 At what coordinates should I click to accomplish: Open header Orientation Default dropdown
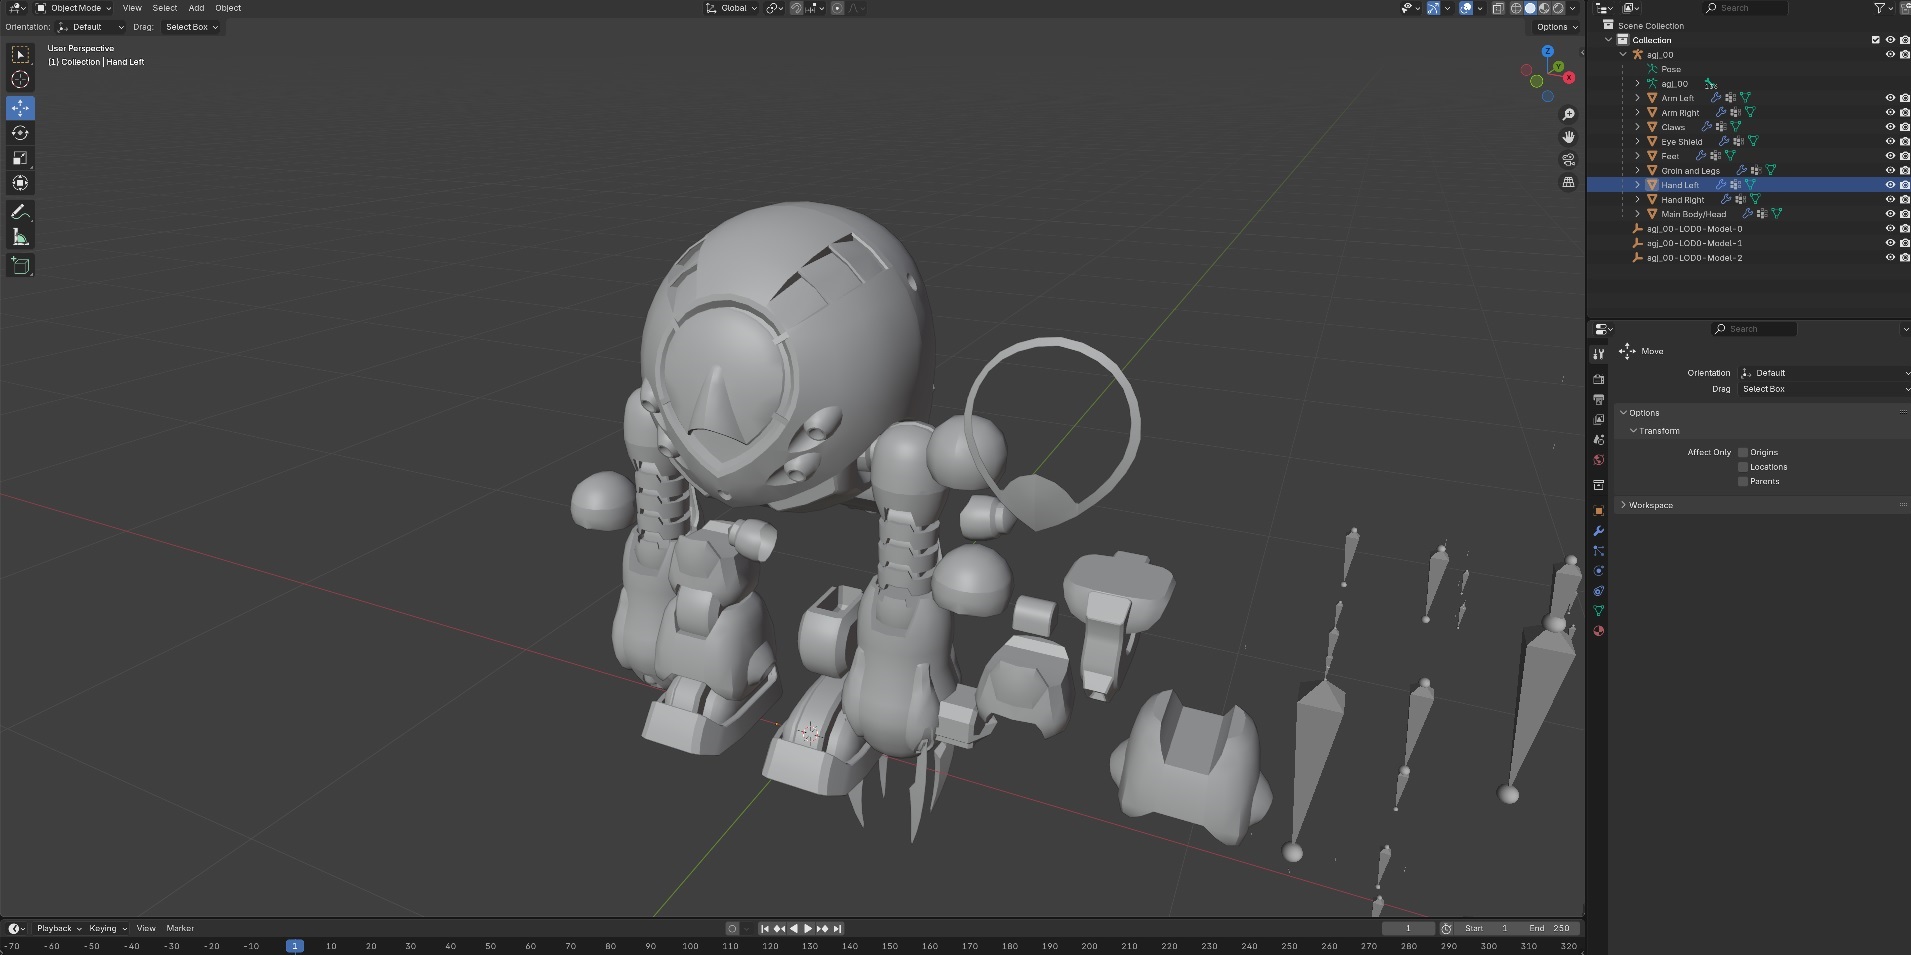coord(91,27)
